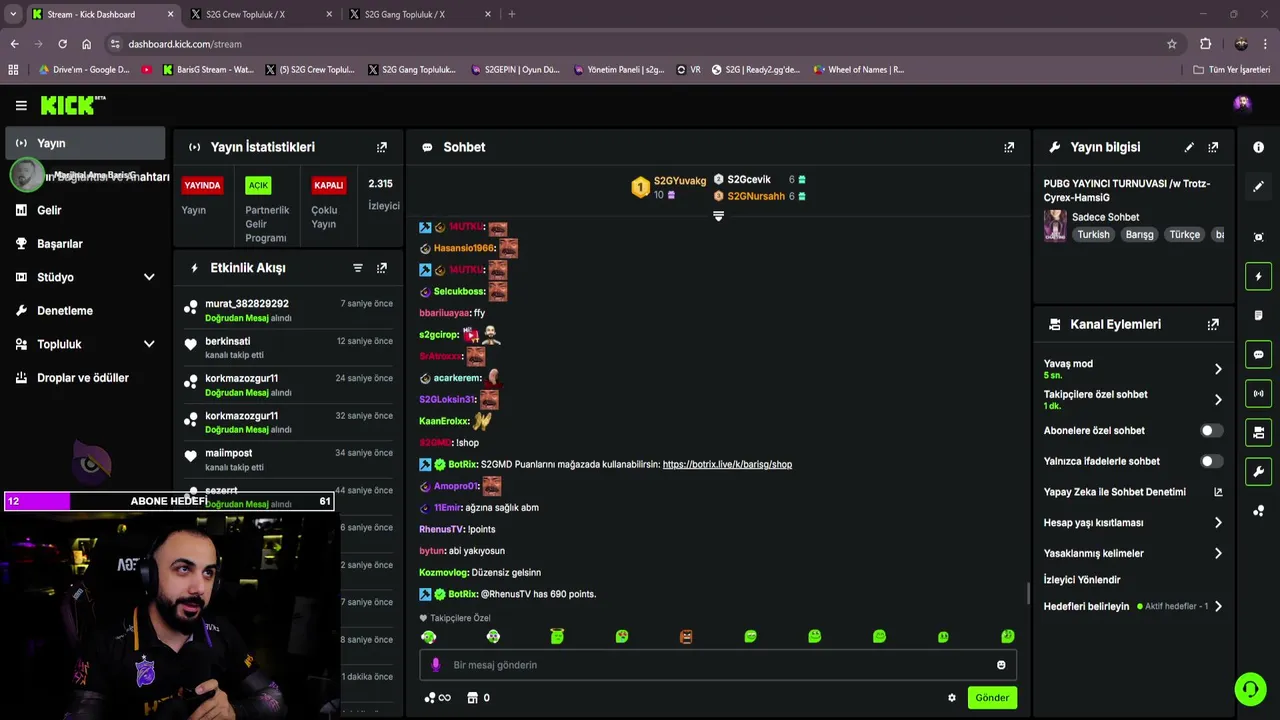The image size is (1280, 720).
Task: Click İzleyici Yönlendir
Action: point(1082,580)
